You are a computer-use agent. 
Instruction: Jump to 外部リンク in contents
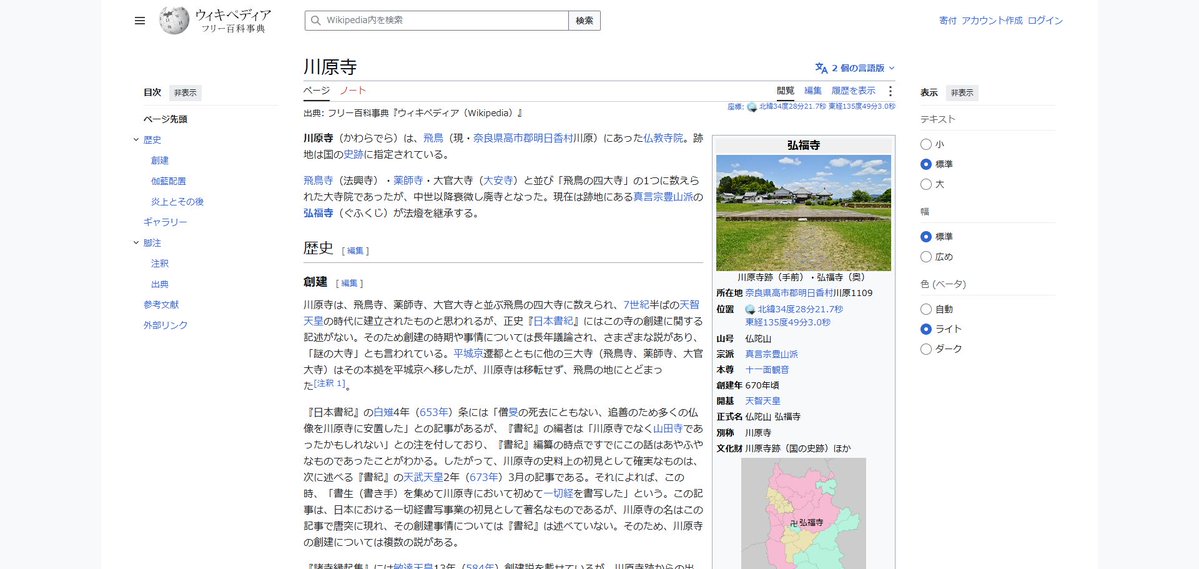(165, 325)
